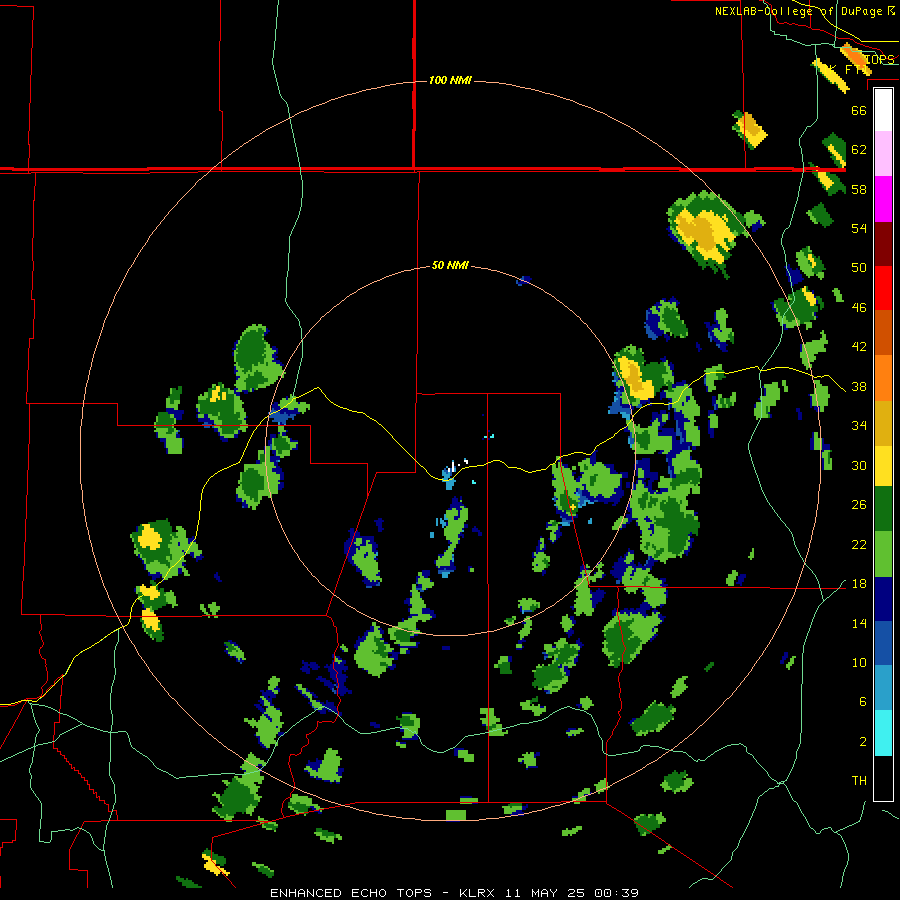Image resolution: width=900 pixels, height=900 pixels.
Task: Click the legend value '30'
Action: coord(859,465)
